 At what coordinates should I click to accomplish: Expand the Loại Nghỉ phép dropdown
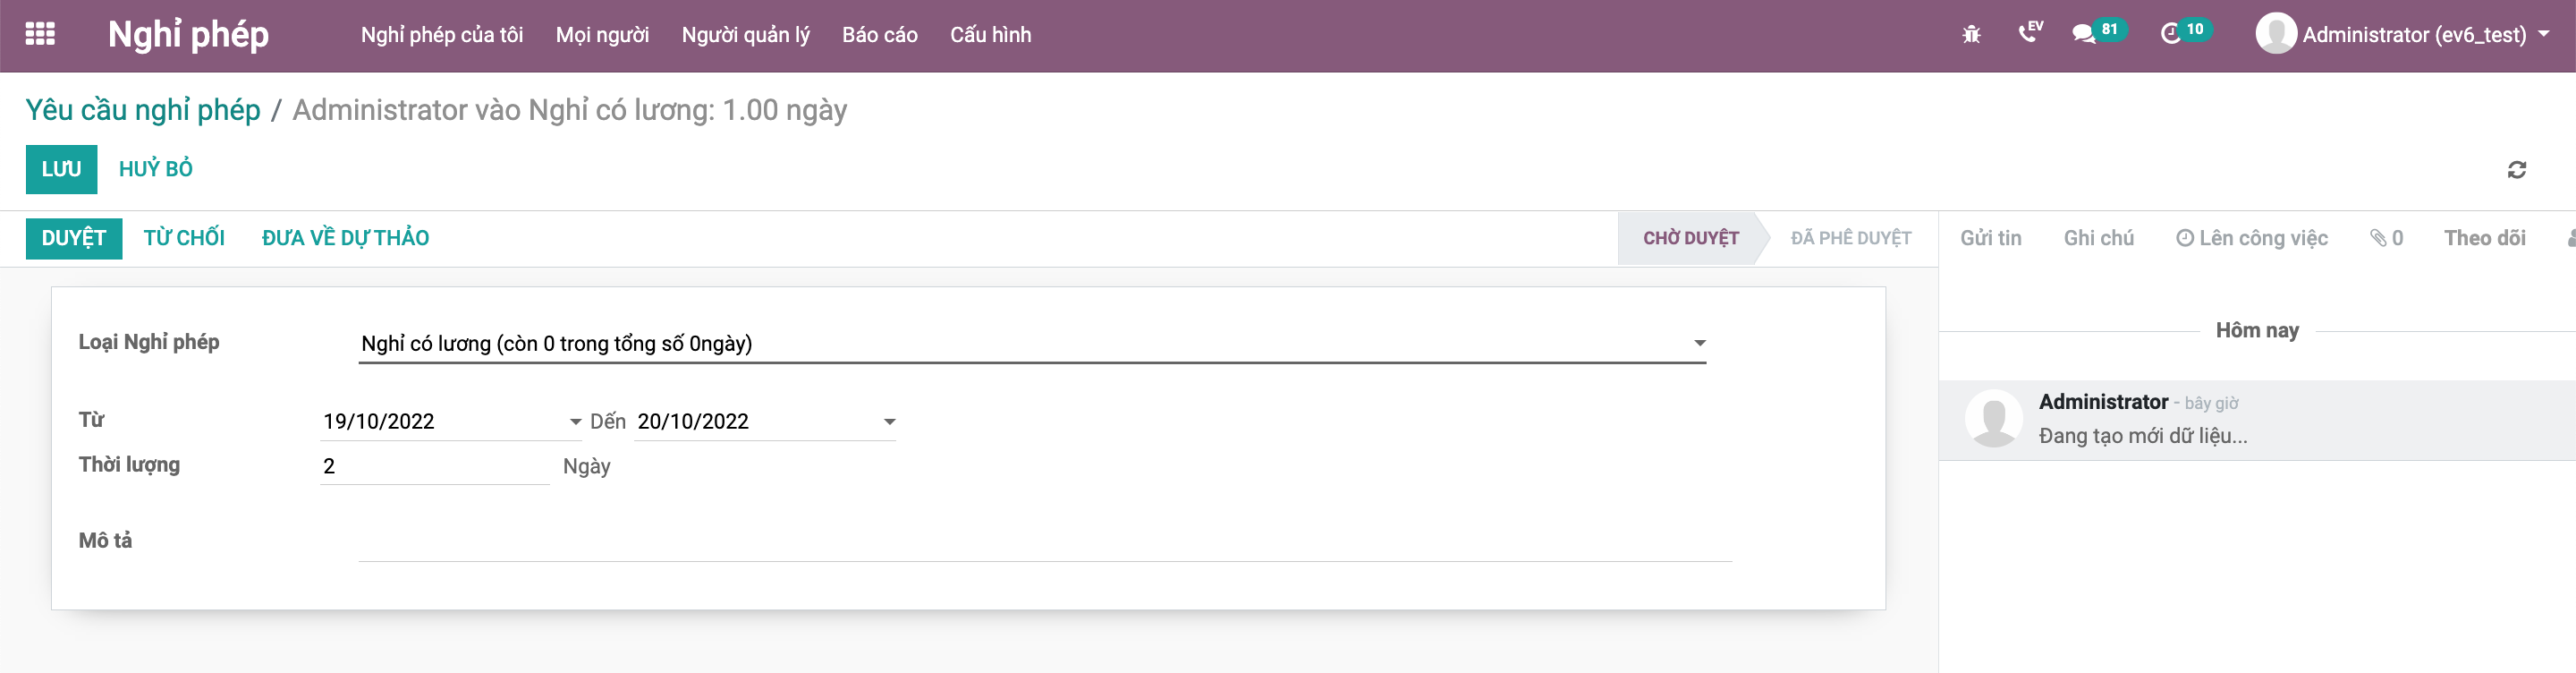(1699, 343)
